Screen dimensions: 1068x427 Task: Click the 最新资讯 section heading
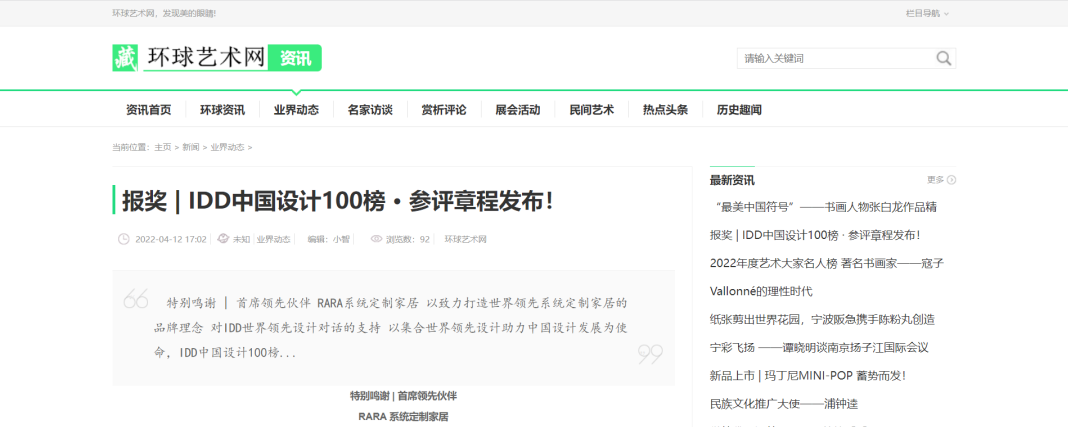pyautogui.click(x=732, y=180)
